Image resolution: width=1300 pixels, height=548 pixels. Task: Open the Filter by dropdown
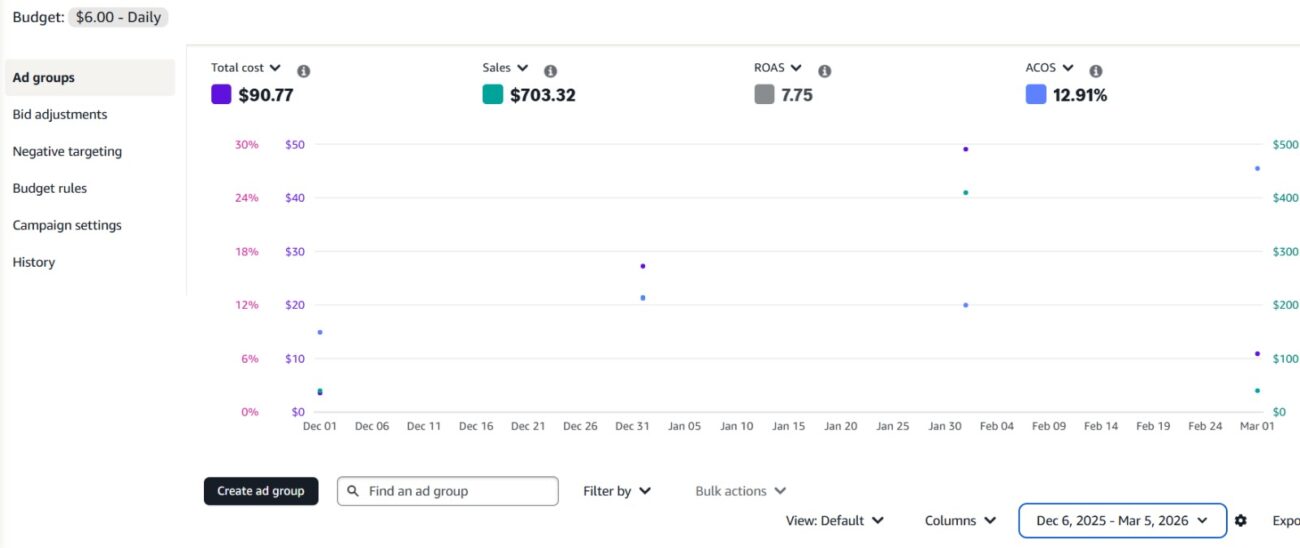tap(617, 491)
